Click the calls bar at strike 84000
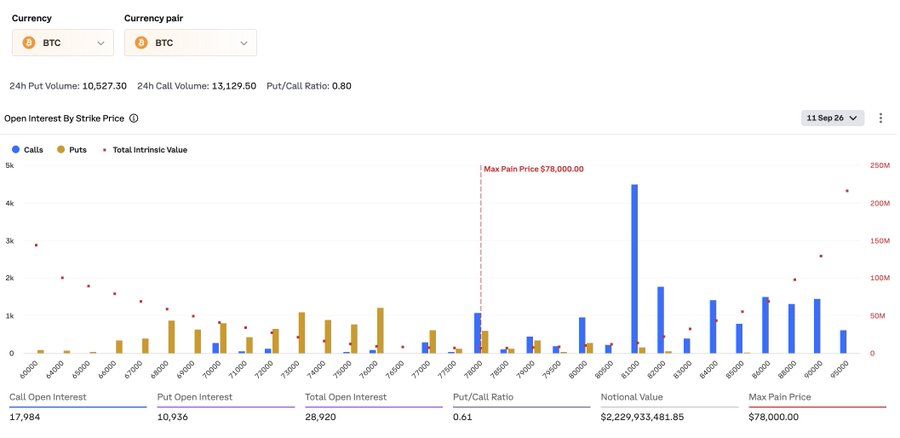The height and width of the screenshot is (438, 900). pyautogui.click(x=713, y=327)
